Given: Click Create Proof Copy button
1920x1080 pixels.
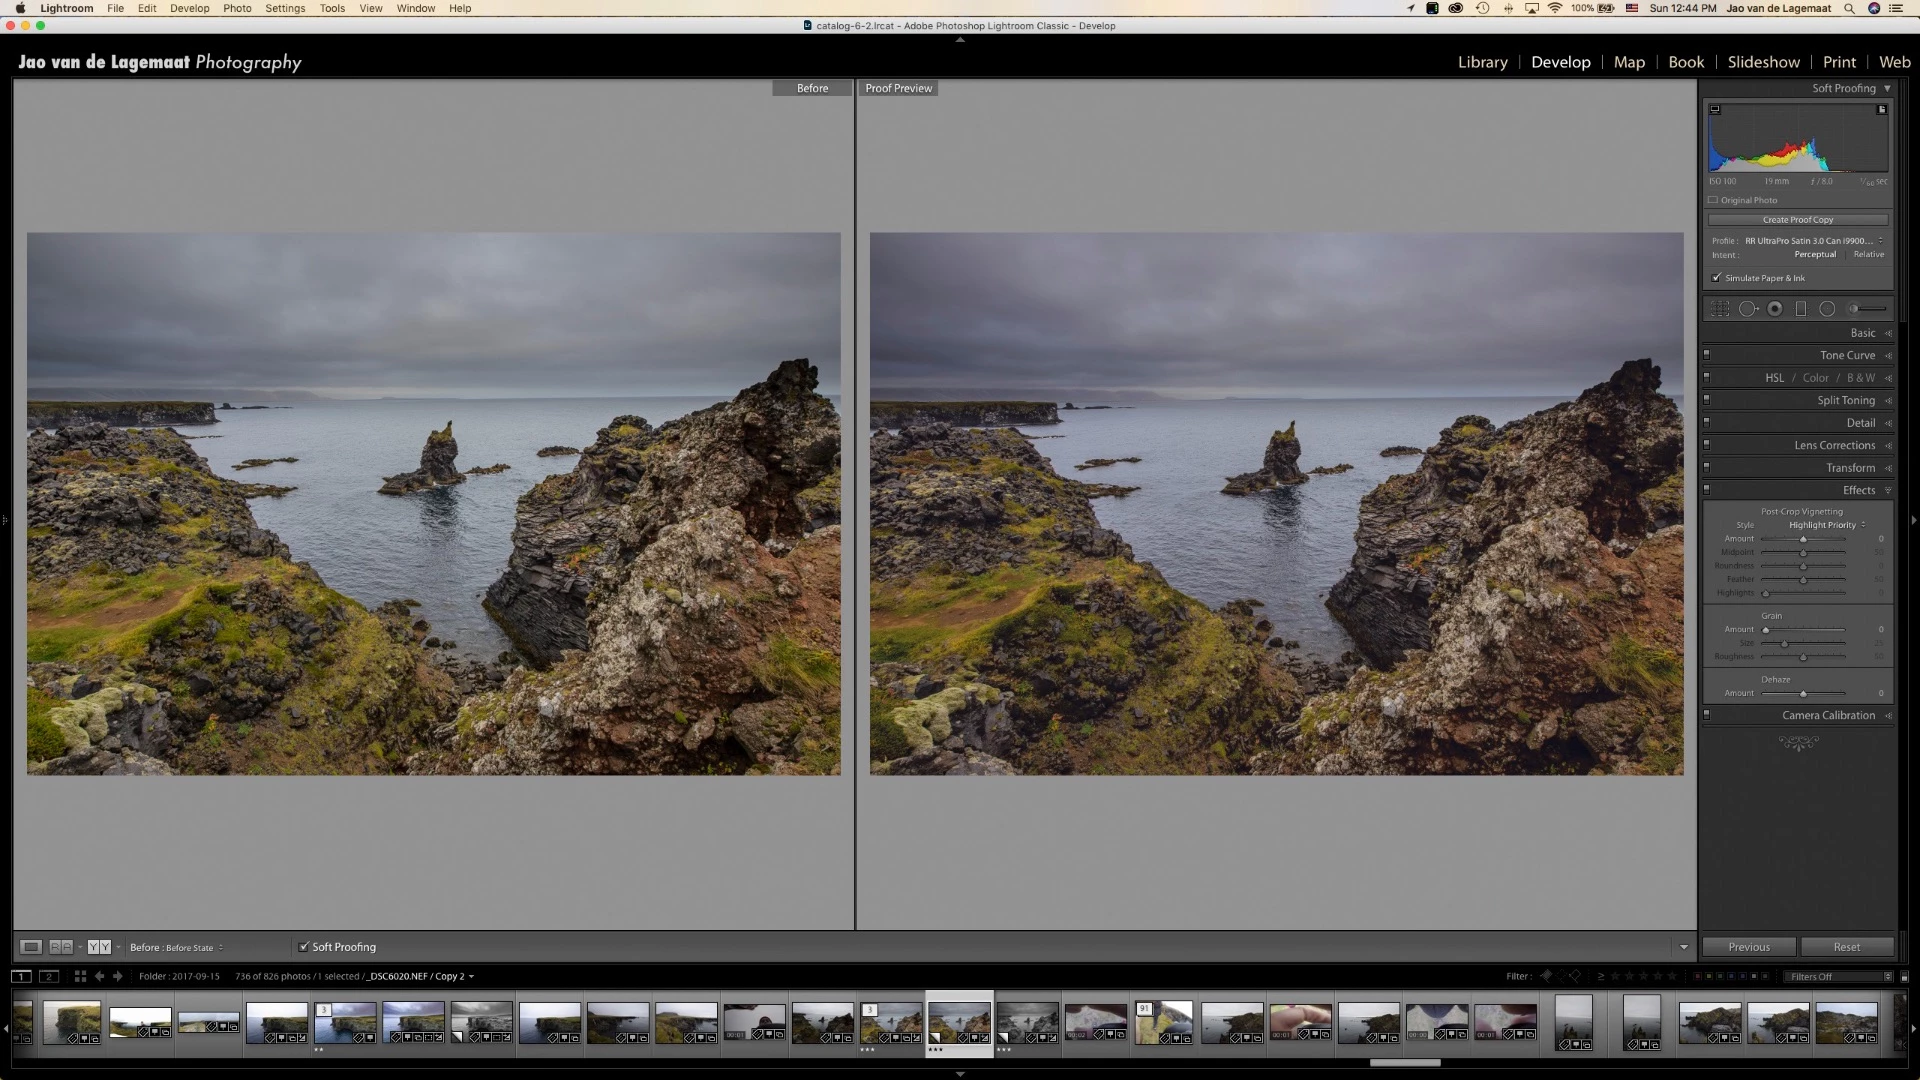Looking at the screenshot, I should [1797, 220].
